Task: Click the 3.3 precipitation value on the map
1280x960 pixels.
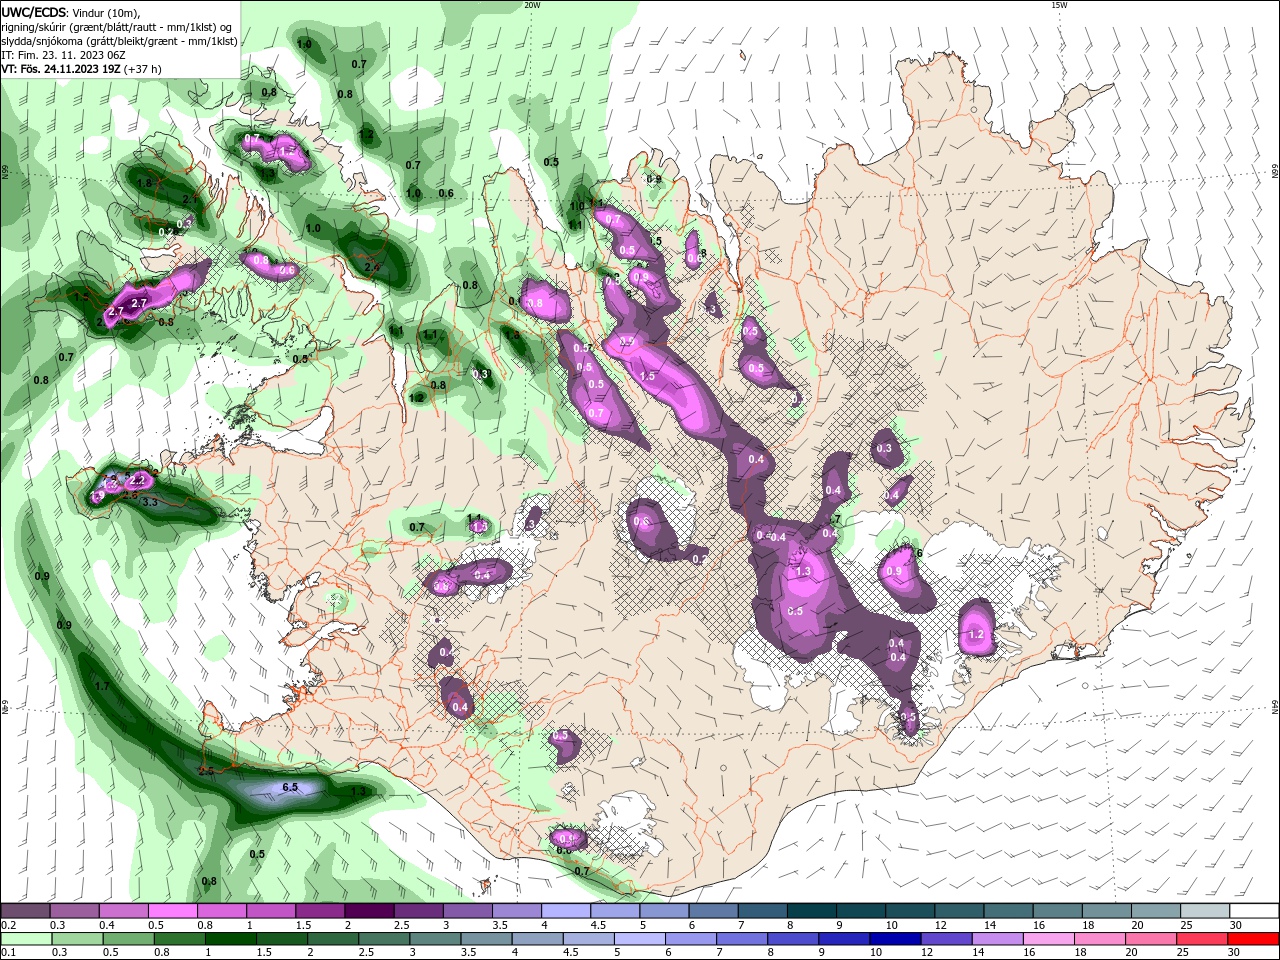Action: pos(151,502)
